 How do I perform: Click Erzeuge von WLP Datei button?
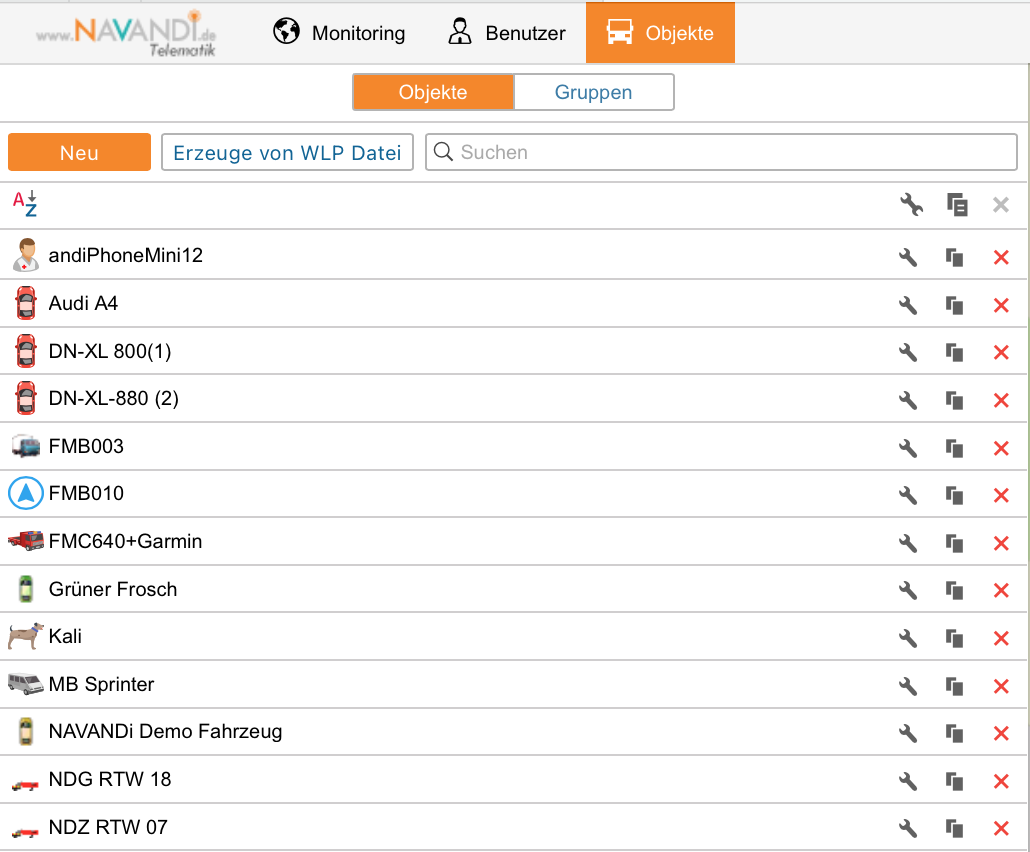pyautogui.click(x=287, y=152)
